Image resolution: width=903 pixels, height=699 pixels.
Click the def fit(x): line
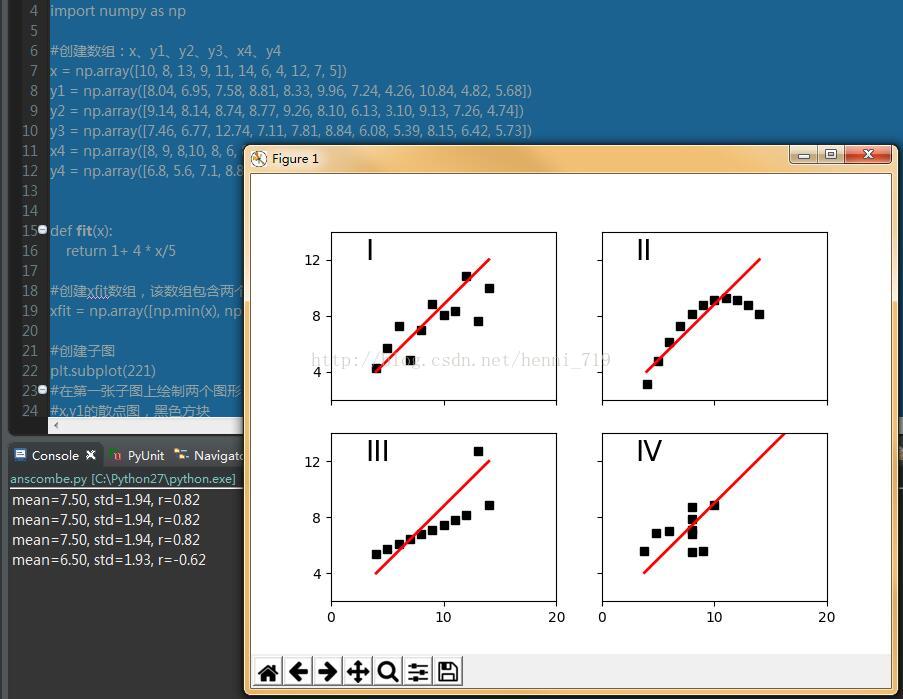click(81, 231)
